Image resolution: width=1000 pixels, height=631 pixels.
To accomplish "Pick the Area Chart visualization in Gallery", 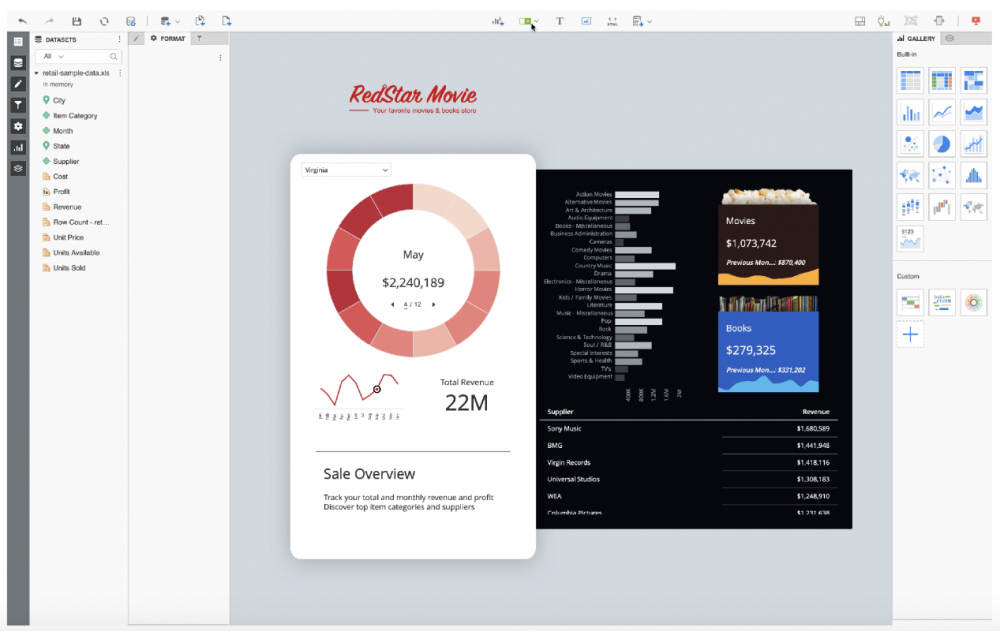I will coord(973,113).
